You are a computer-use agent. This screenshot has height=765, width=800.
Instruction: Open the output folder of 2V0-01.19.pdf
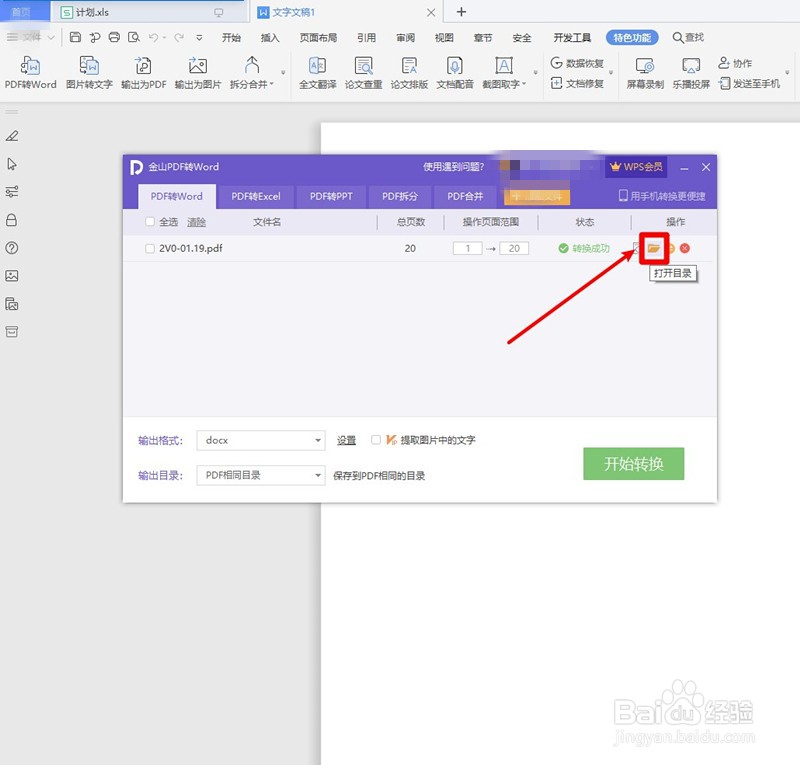[654, 249]
